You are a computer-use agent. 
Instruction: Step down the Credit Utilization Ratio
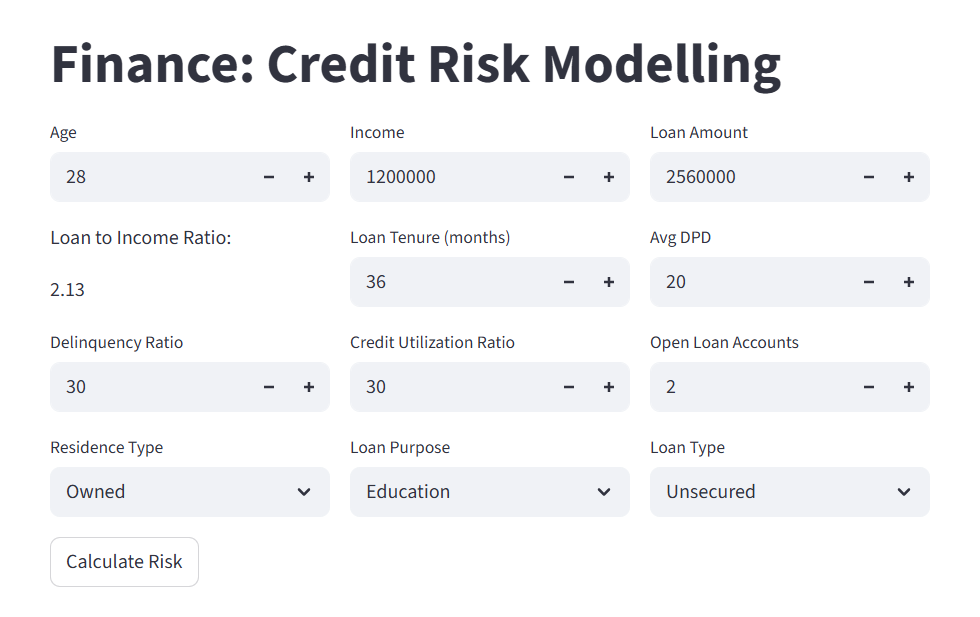569,387
